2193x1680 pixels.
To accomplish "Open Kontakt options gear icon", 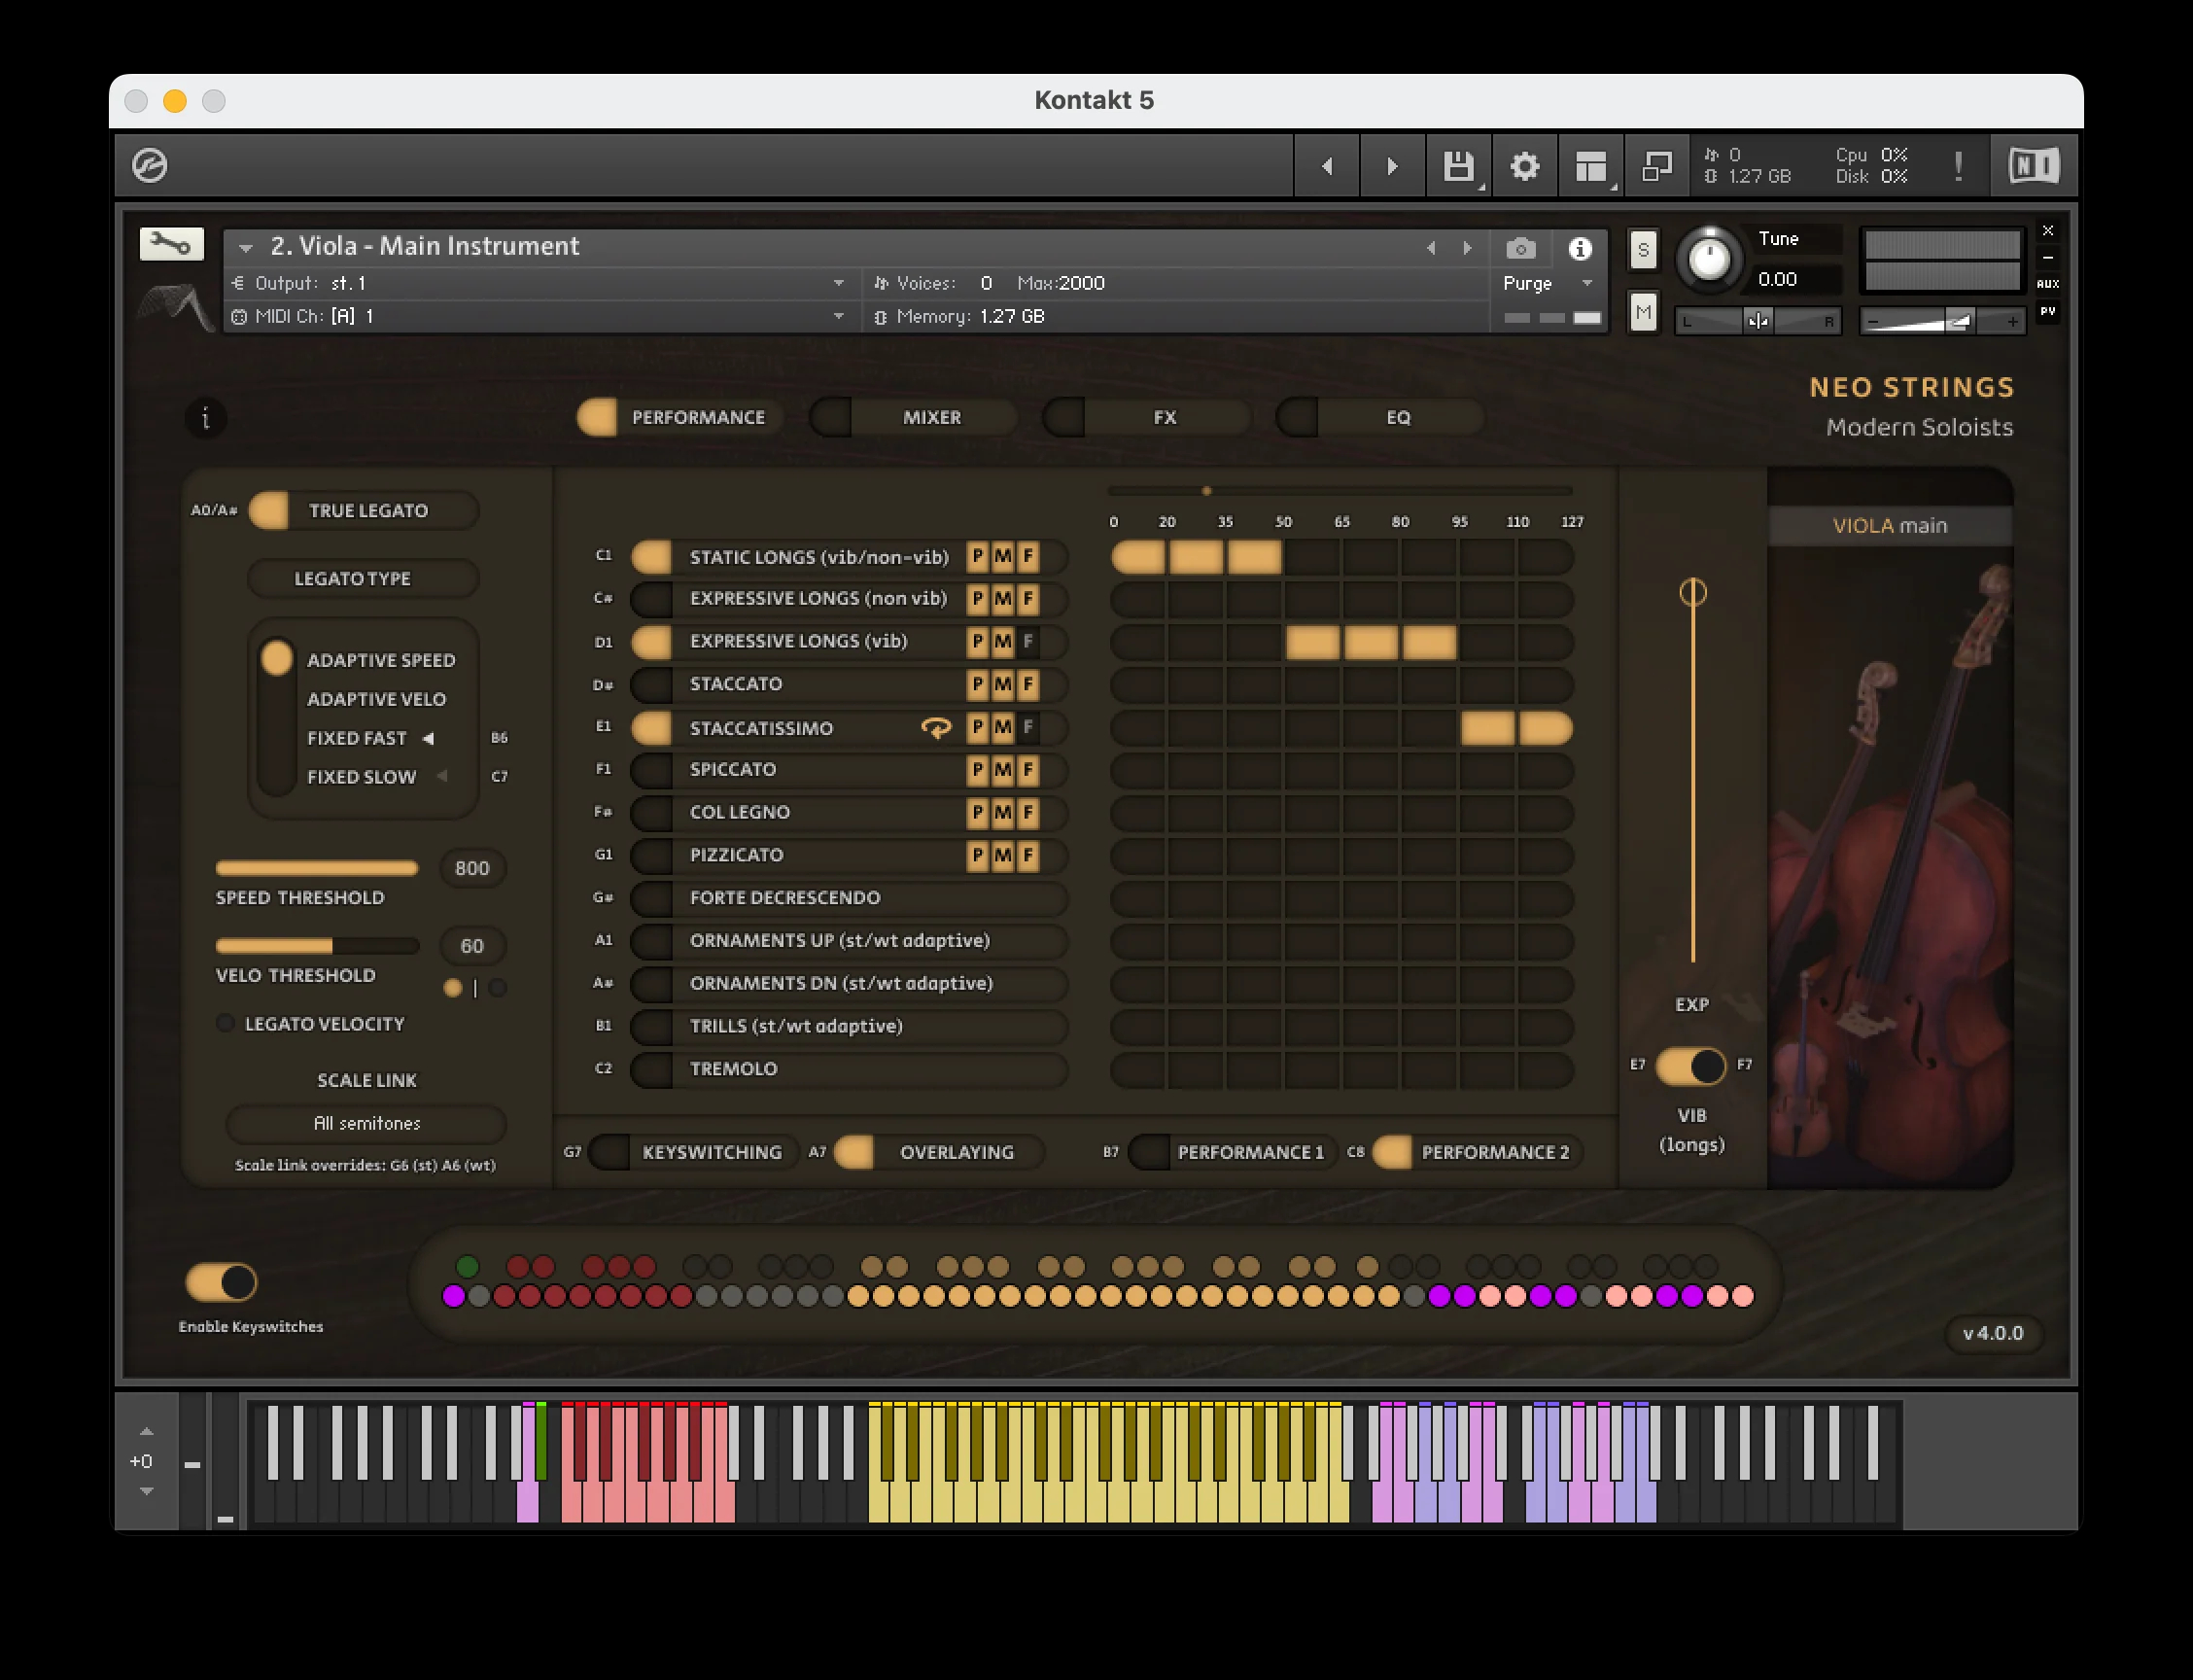I will (1524, 166).
